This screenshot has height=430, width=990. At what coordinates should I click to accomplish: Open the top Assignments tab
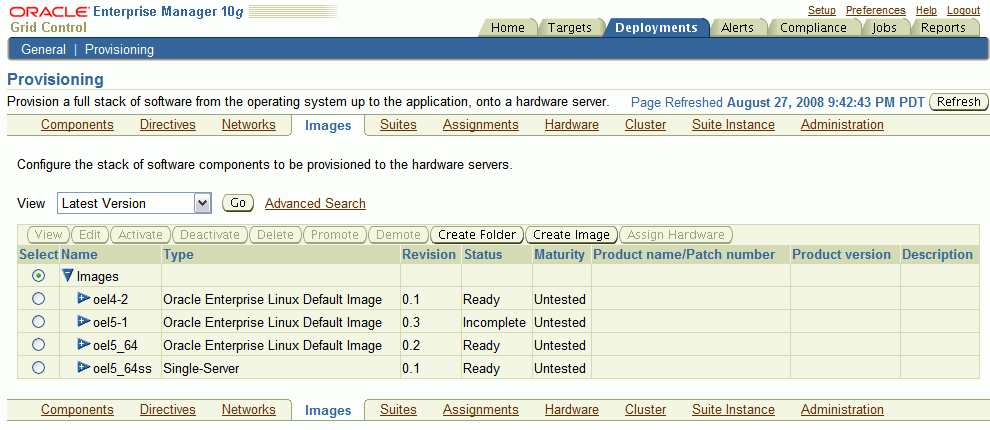click(x=480, y=124)
